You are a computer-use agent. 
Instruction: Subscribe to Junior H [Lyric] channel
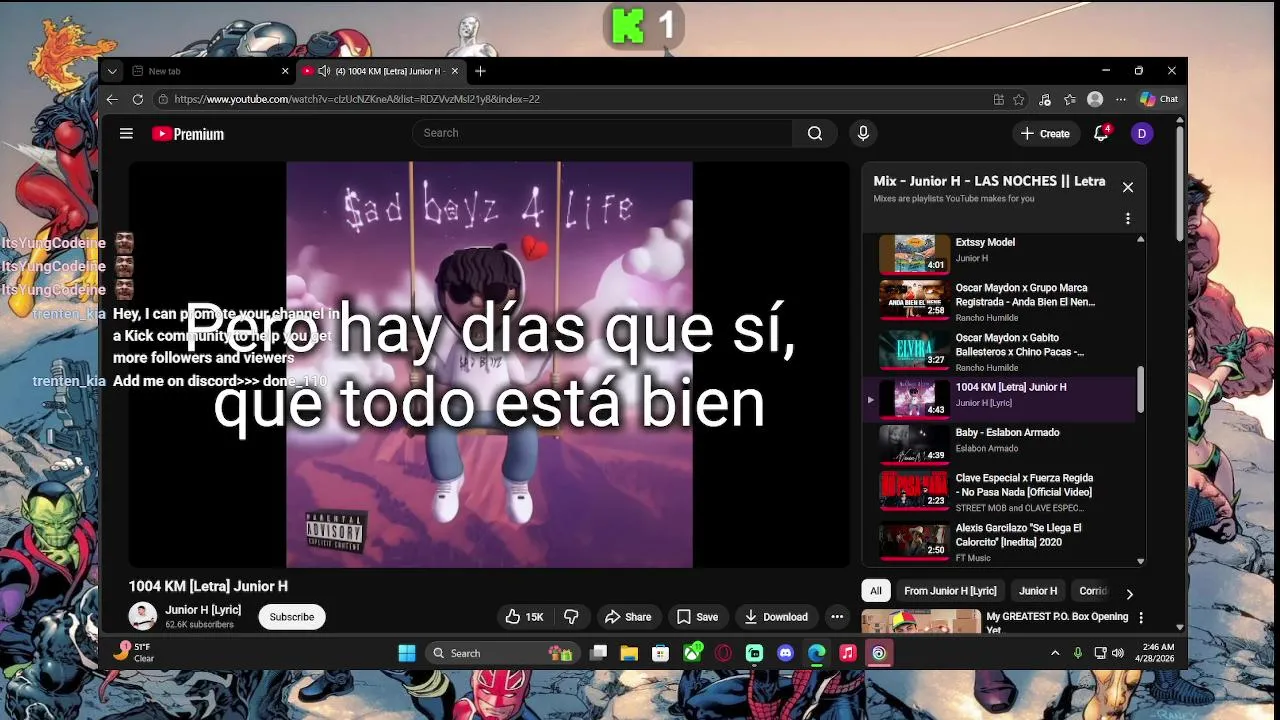[x=292, y=617]
